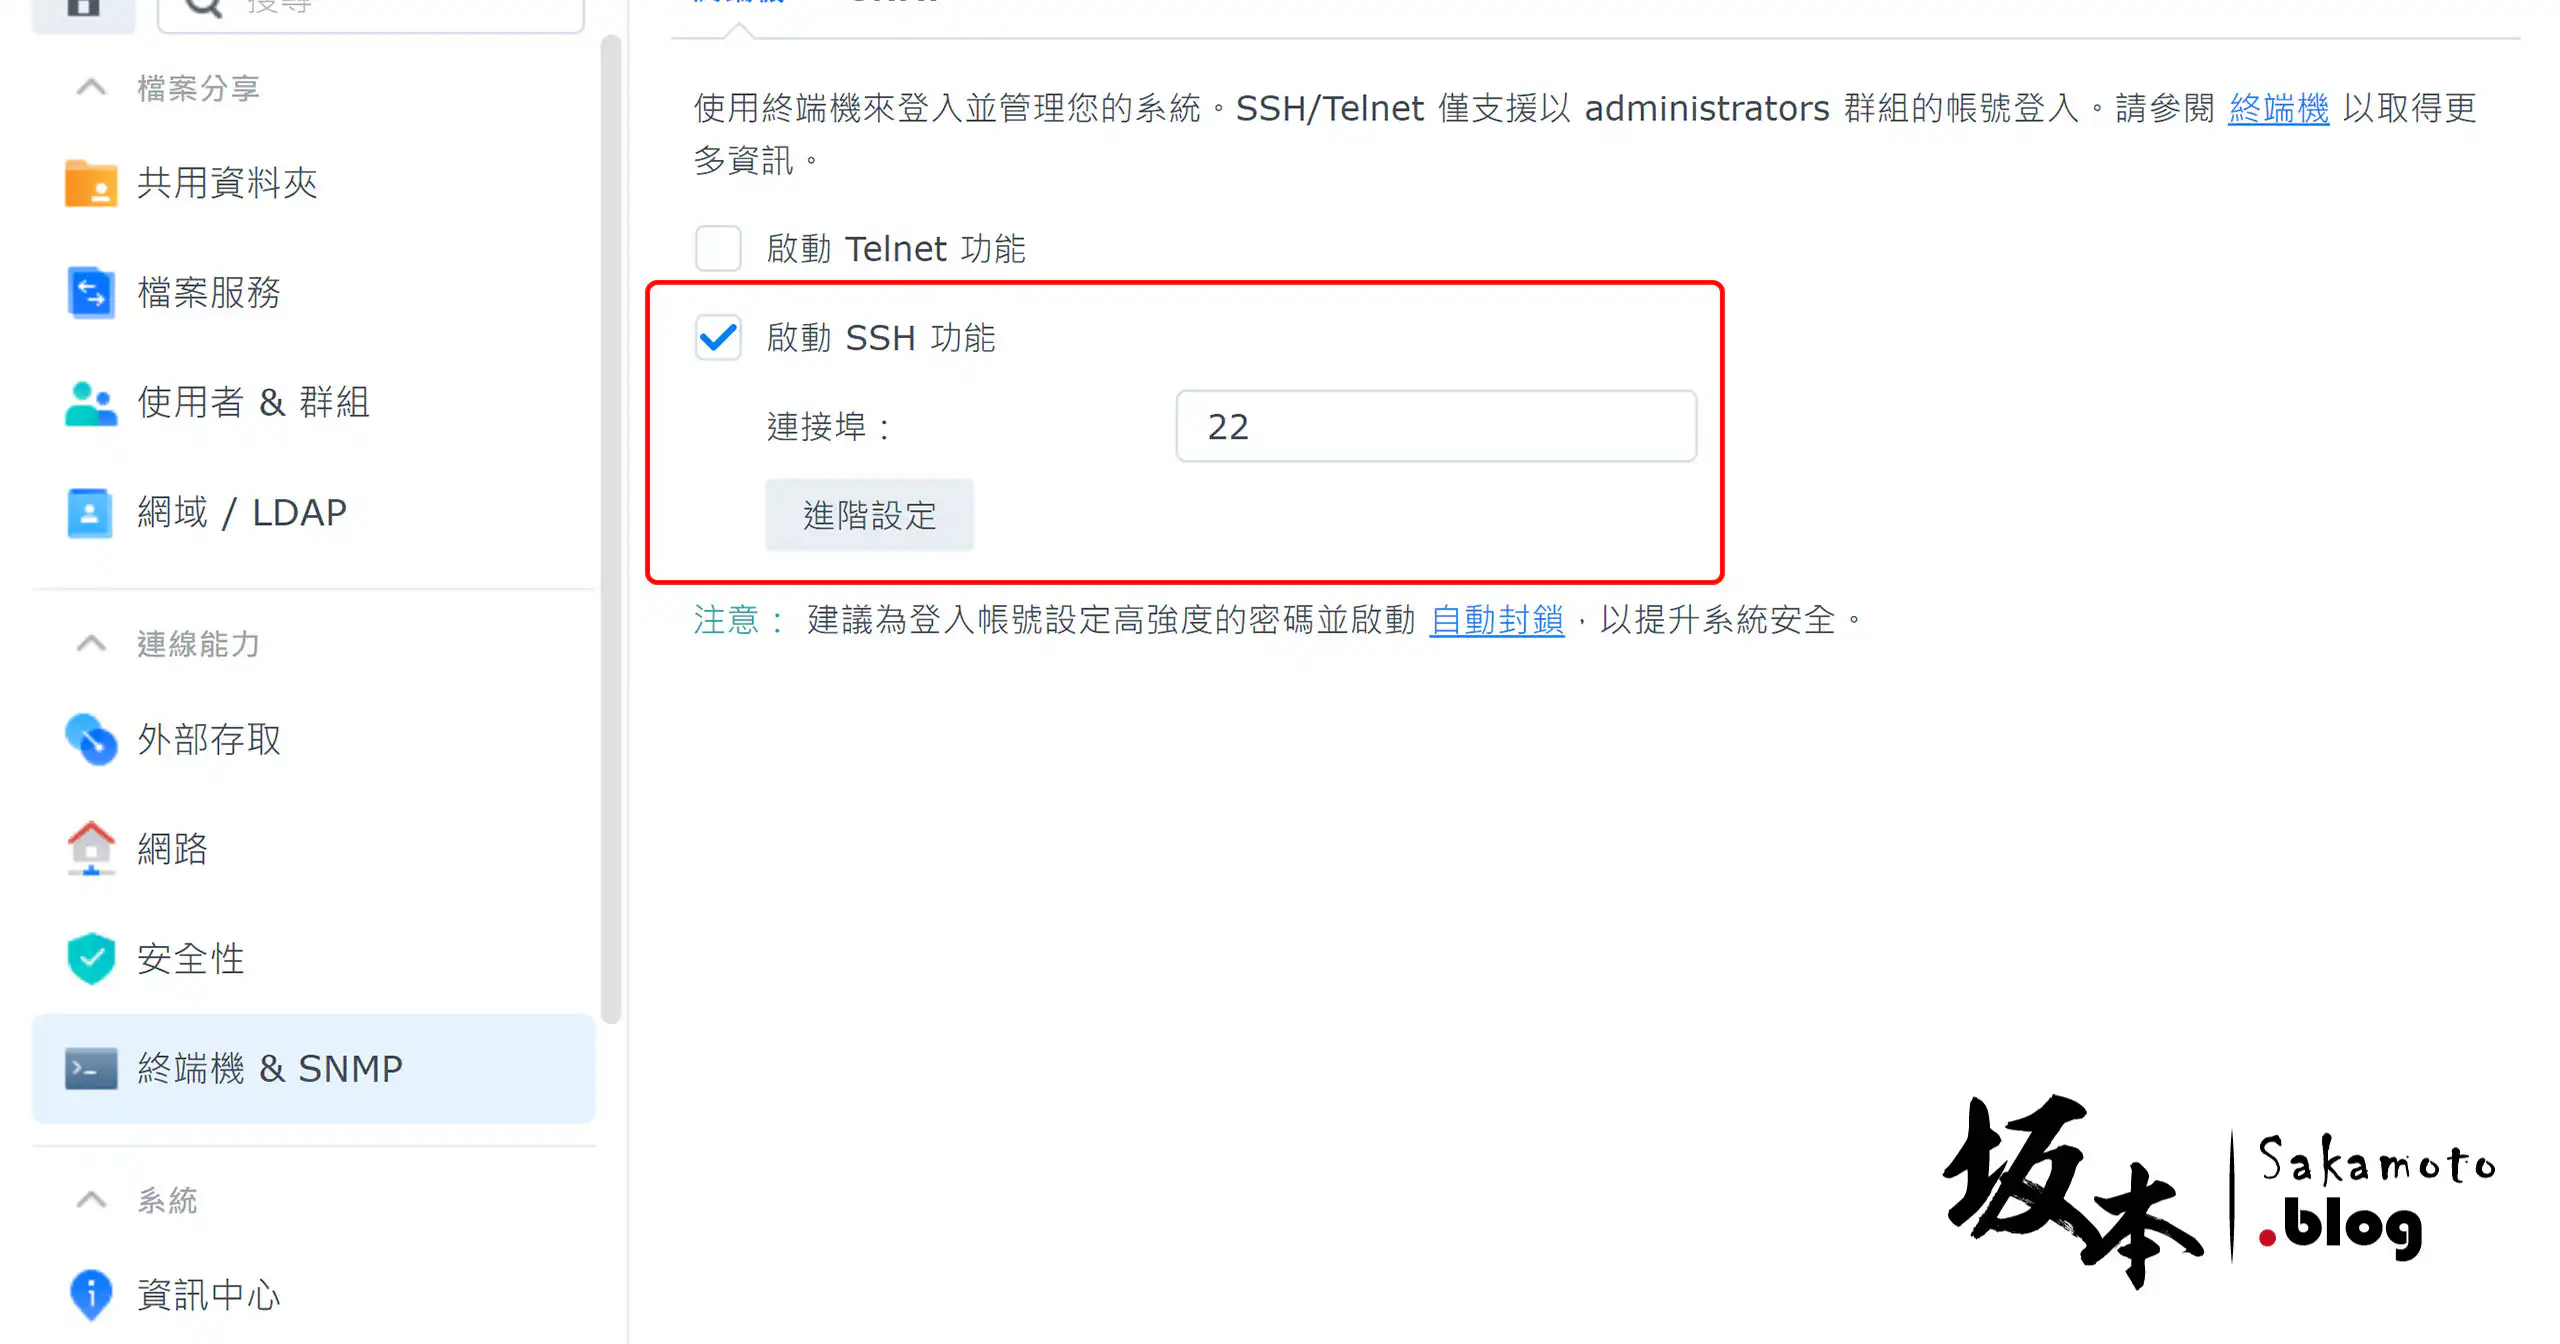Click the 進階設定 advanced settings button

[869, 515]
